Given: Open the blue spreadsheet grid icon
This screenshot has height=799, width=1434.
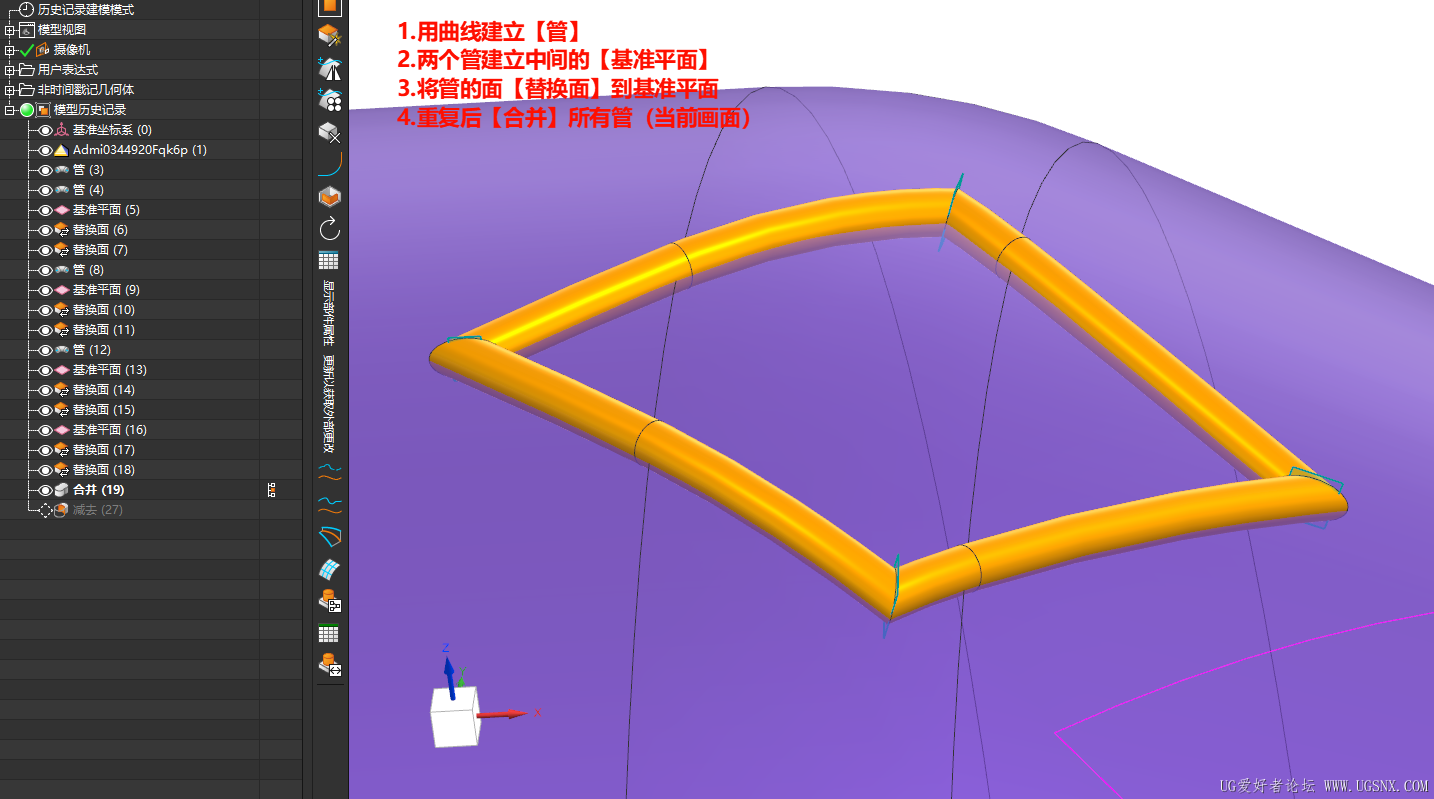Looking at the screenshot, I should (329, 261).
